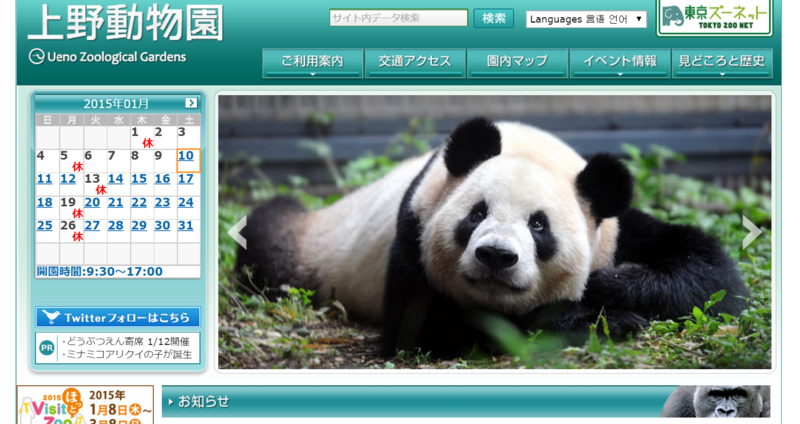This screenshot has height=424, width=800.
Task: Open 交通アクセス menu item
Action: 415,63
